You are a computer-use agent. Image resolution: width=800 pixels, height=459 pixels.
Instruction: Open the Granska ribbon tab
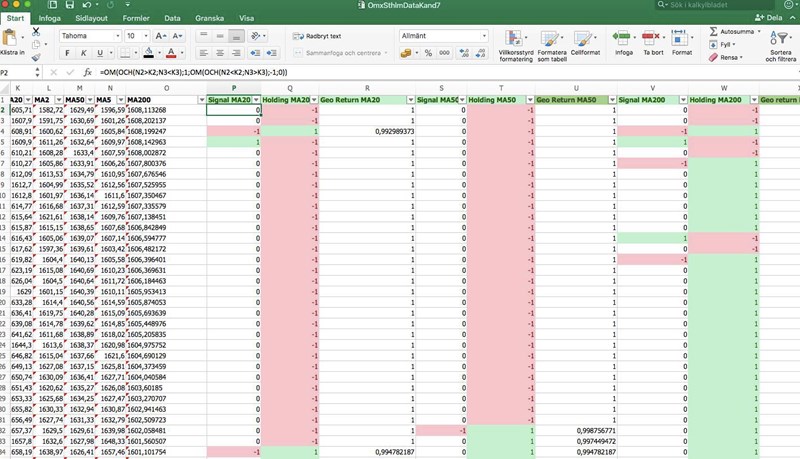click(209, 18)
